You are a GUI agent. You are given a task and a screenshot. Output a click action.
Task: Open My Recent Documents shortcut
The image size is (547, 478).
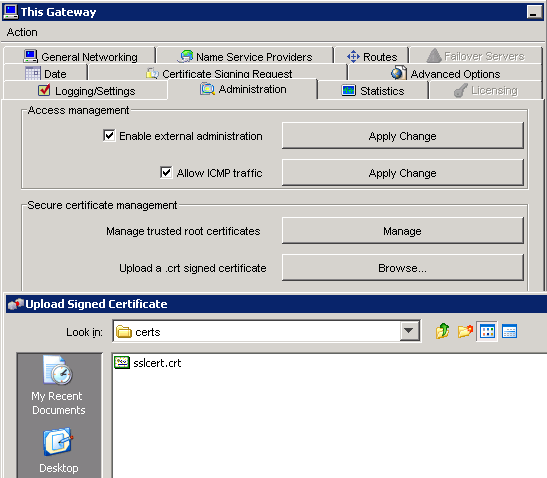coord(58,385)
